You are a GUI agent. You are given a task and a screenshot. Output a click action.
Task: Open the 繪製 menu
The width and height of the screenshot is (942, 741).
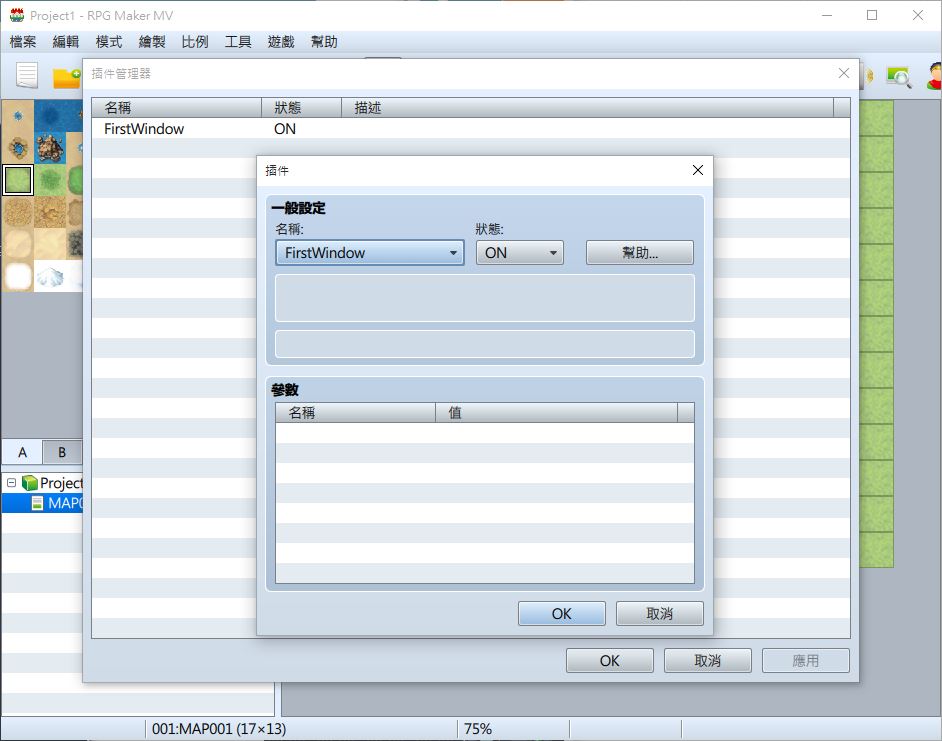click(152, 41)
